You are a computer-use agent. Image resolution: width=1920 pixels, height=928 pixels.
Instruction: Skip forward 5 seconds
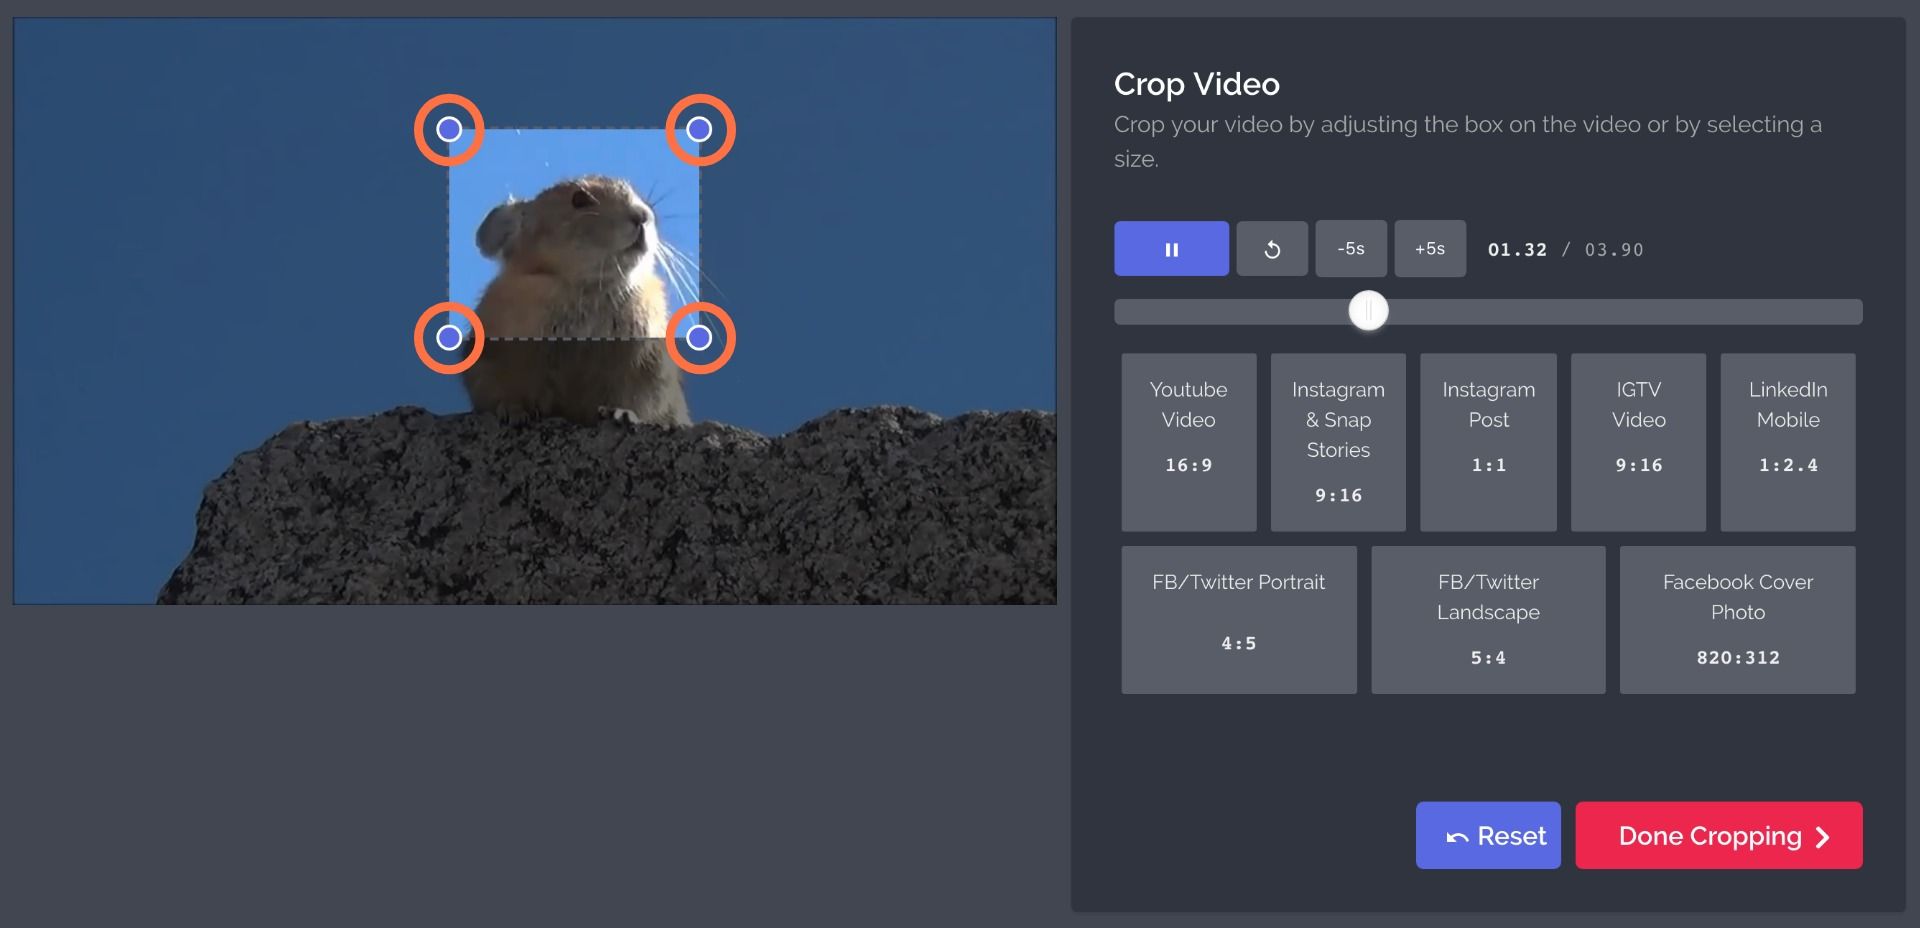click(x=1429, y=248)
